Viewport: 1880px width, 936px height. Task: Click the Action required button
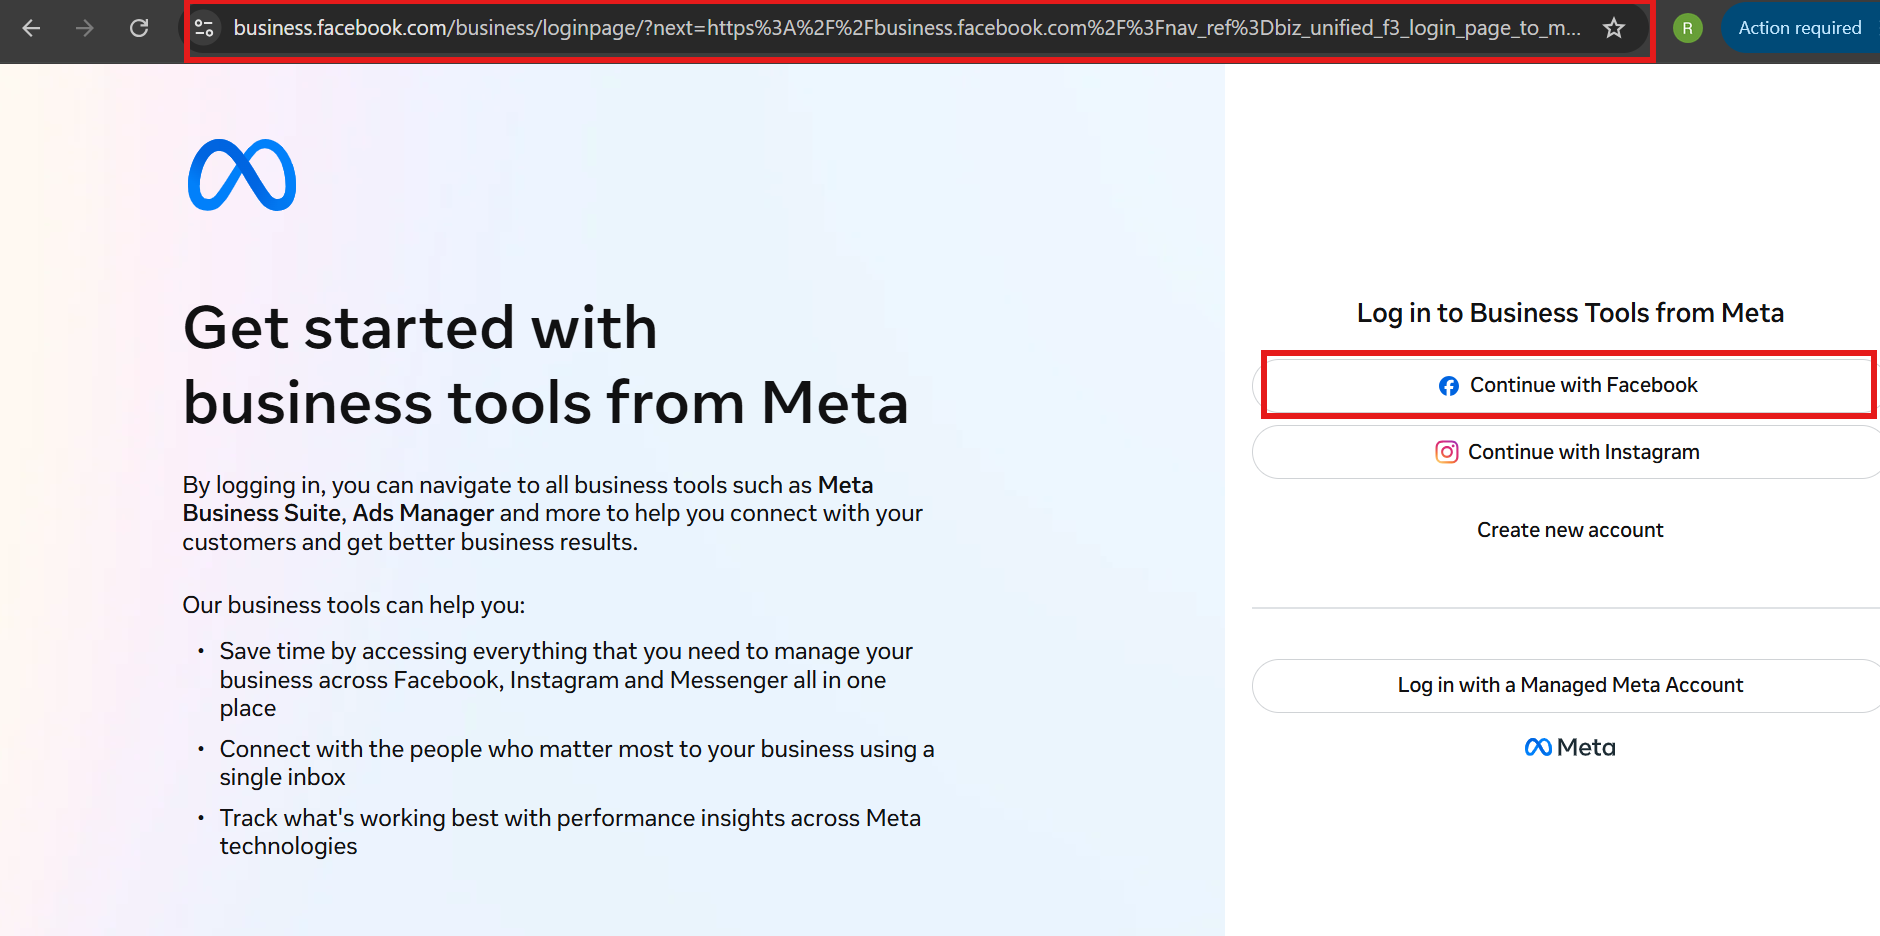click(1800, 28)
